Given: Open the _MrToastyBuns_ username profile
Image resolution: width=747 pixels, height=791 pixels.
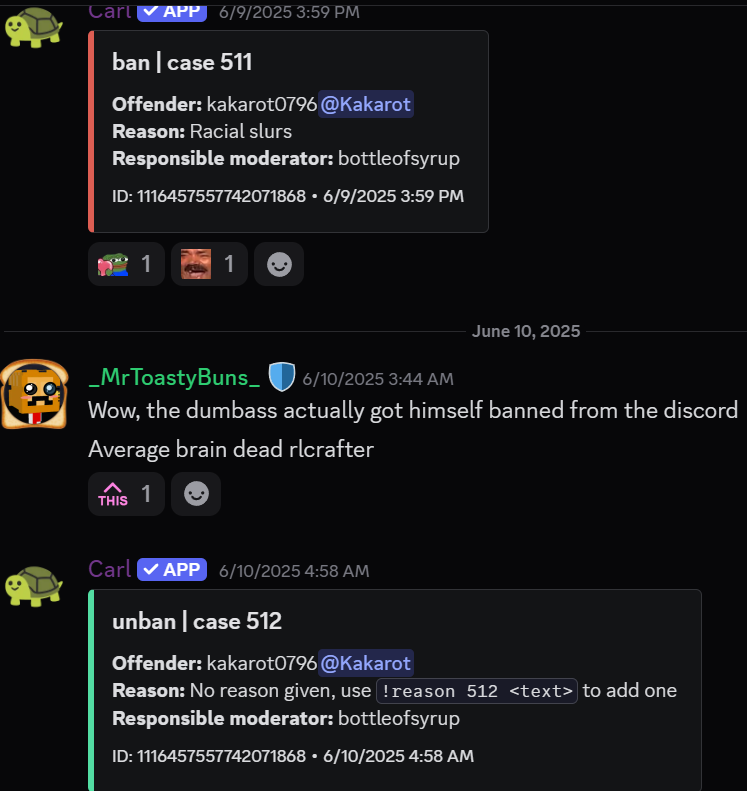Looking at the screenshot, I should click(x=174, y=378).
